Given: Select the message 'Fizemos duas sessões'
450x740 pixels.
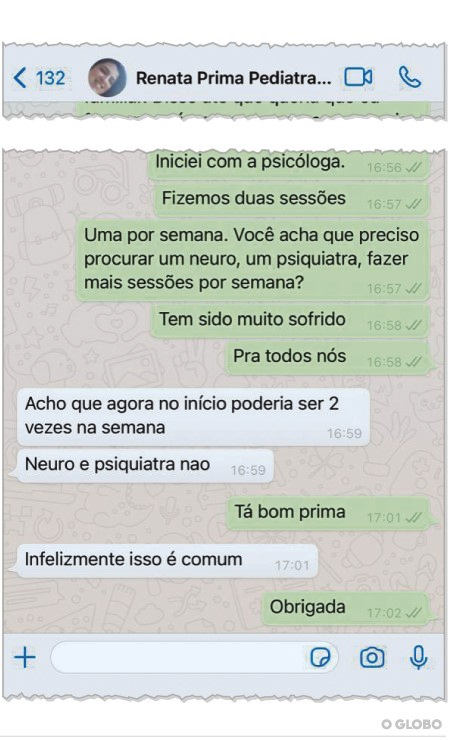Looking at the screenshot, I should tap(292, 200).
